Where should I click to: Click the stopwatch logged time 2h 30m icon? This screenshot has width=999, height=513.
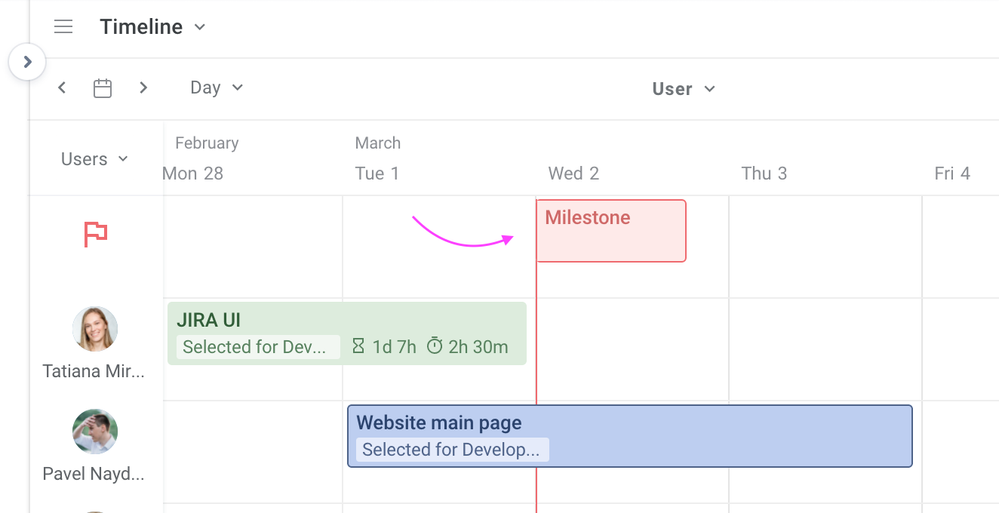pos(435,346)
